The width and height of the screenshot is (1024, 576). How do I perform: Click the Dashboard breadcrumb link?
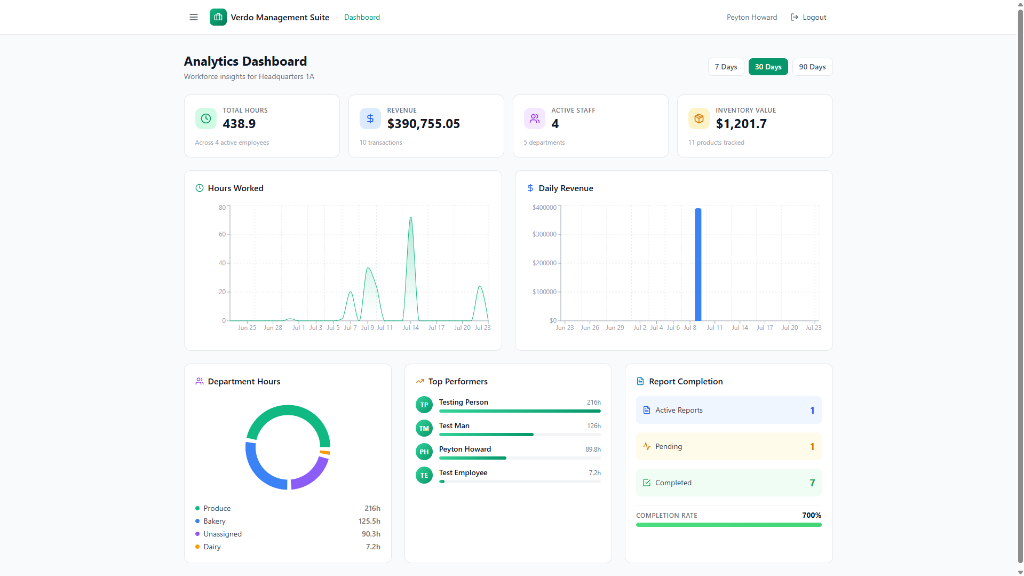[362, 18]
